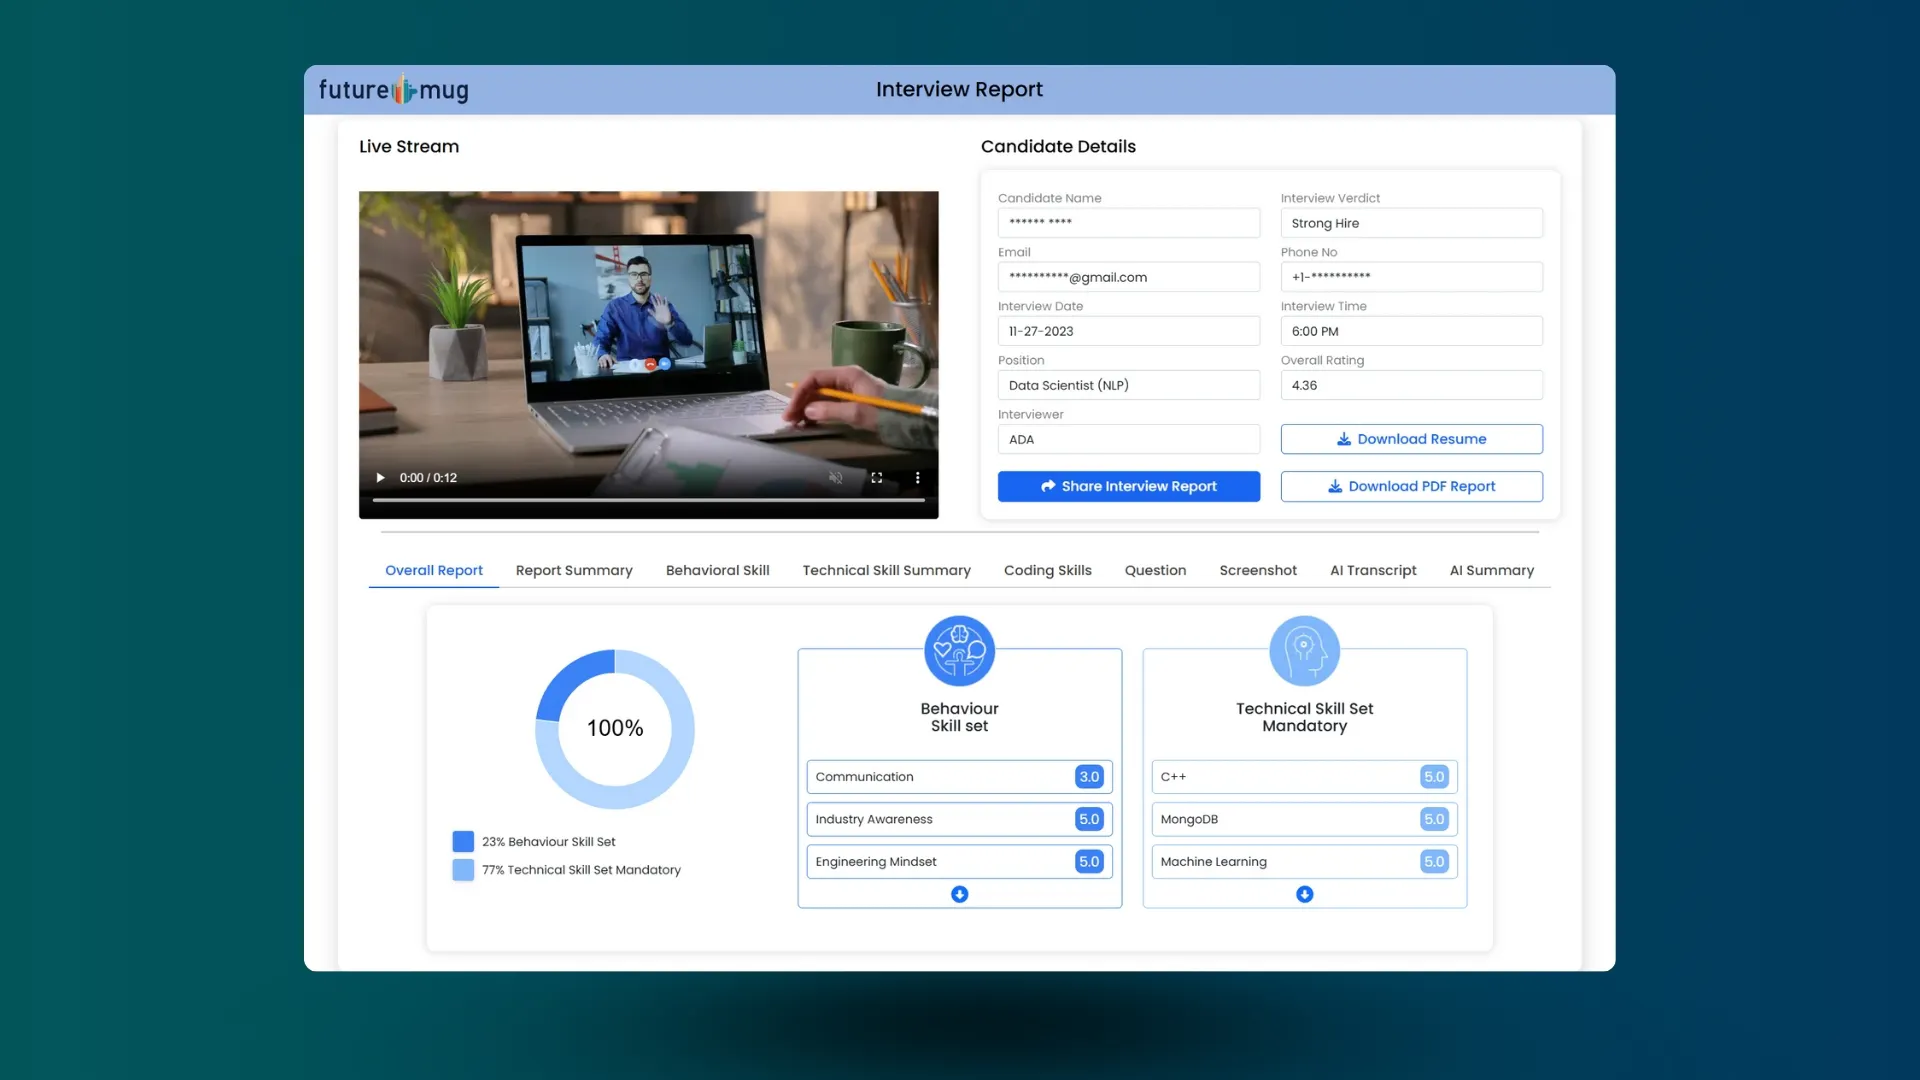
Task: Play the live stream video
Action: (380, 478)
